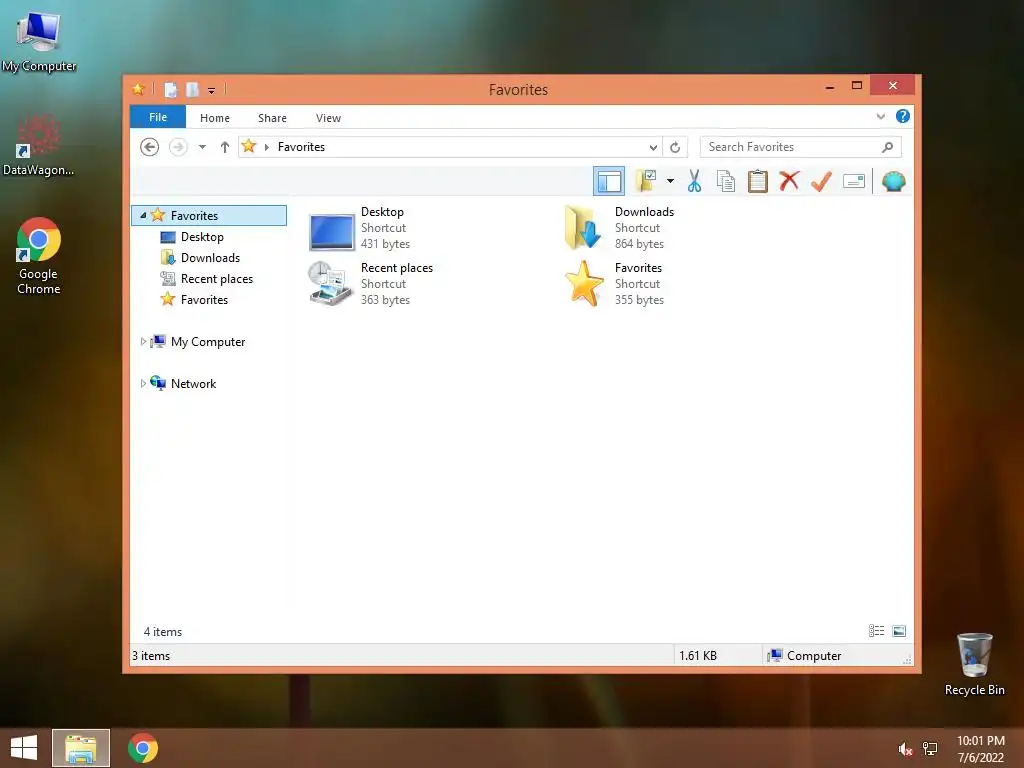Viewport: 1024px width, 768px height.
Task: Go back with the Back arrow button
Action: pyautogui.click(x=150, y=147)
